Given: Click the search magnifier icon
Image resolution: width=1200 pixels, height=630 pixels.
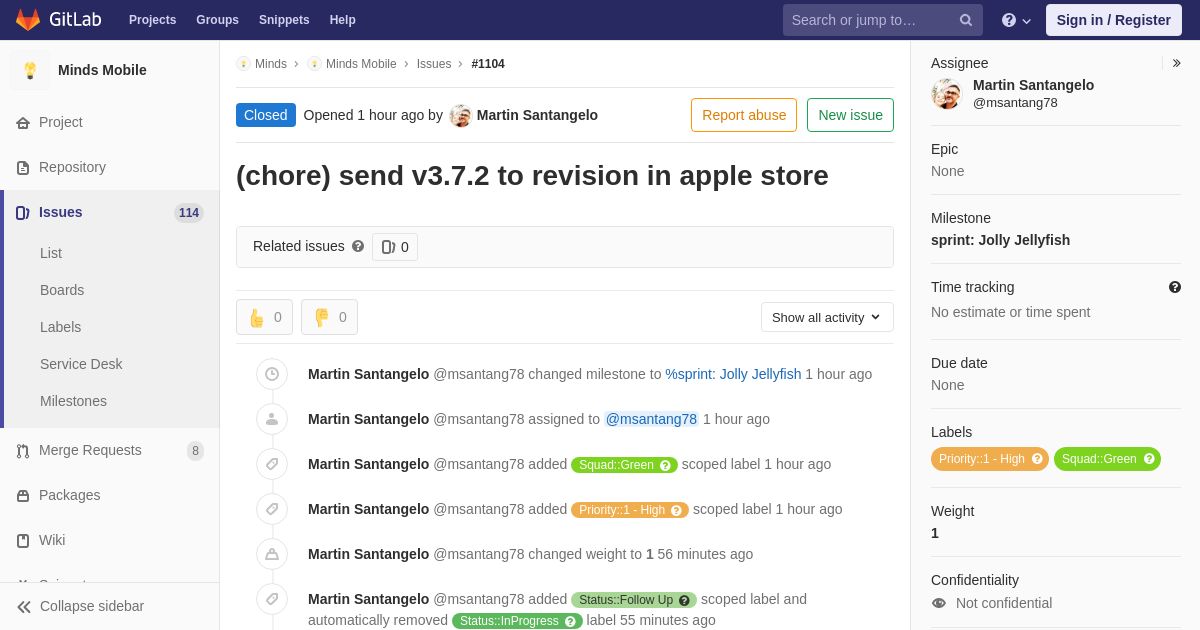Looking at the screenshot, I should [x=966, y=20].
